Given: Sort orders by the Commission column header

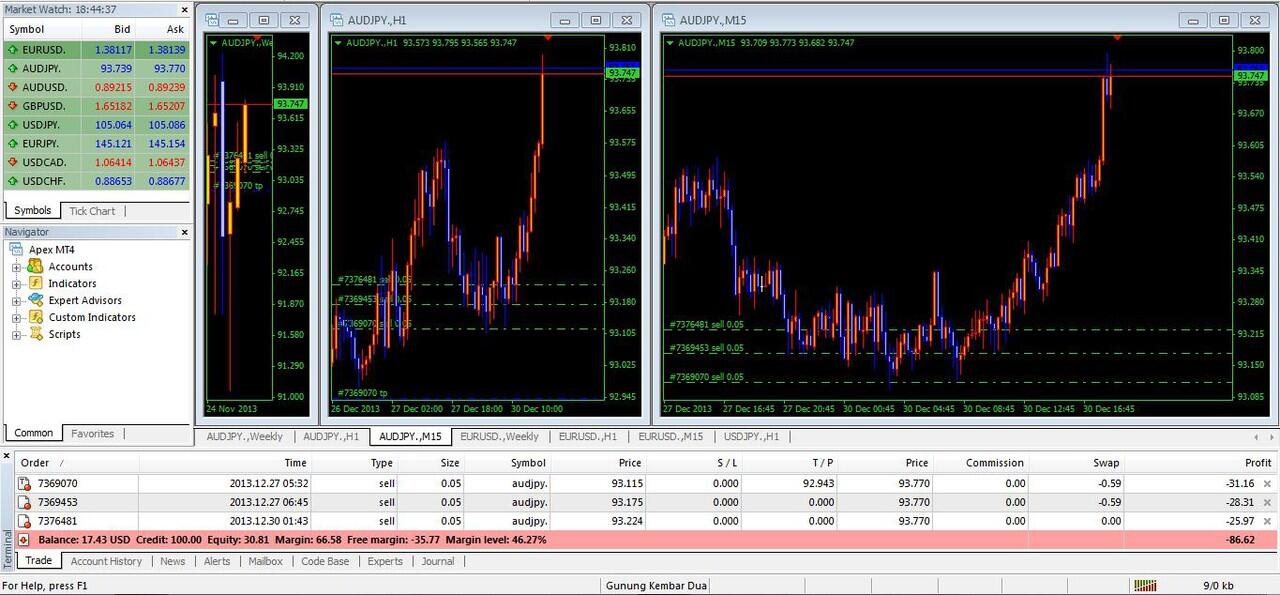Looking at the screenshot, I should point(982,463).
